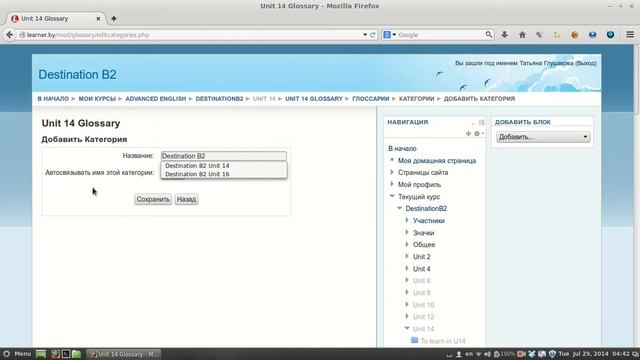Choose autocomplete suggestion Destination B2 Unit 16
640x360 pixels.
pos(224,174)
